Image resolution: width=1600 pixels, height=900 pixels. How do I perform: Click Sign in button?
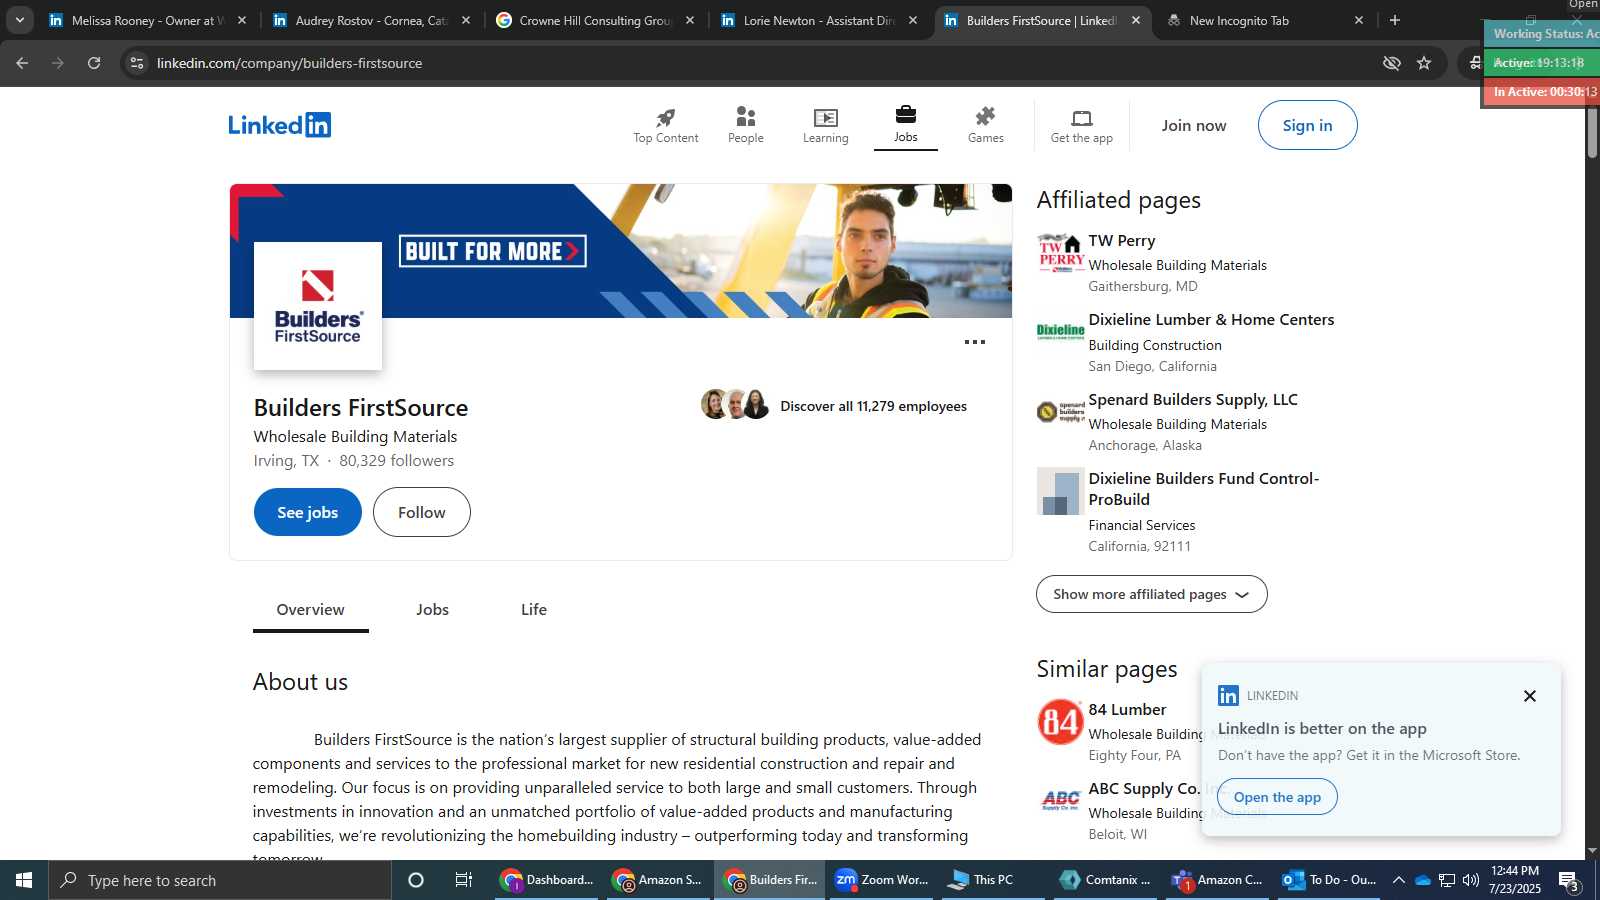coord(1308,125)
